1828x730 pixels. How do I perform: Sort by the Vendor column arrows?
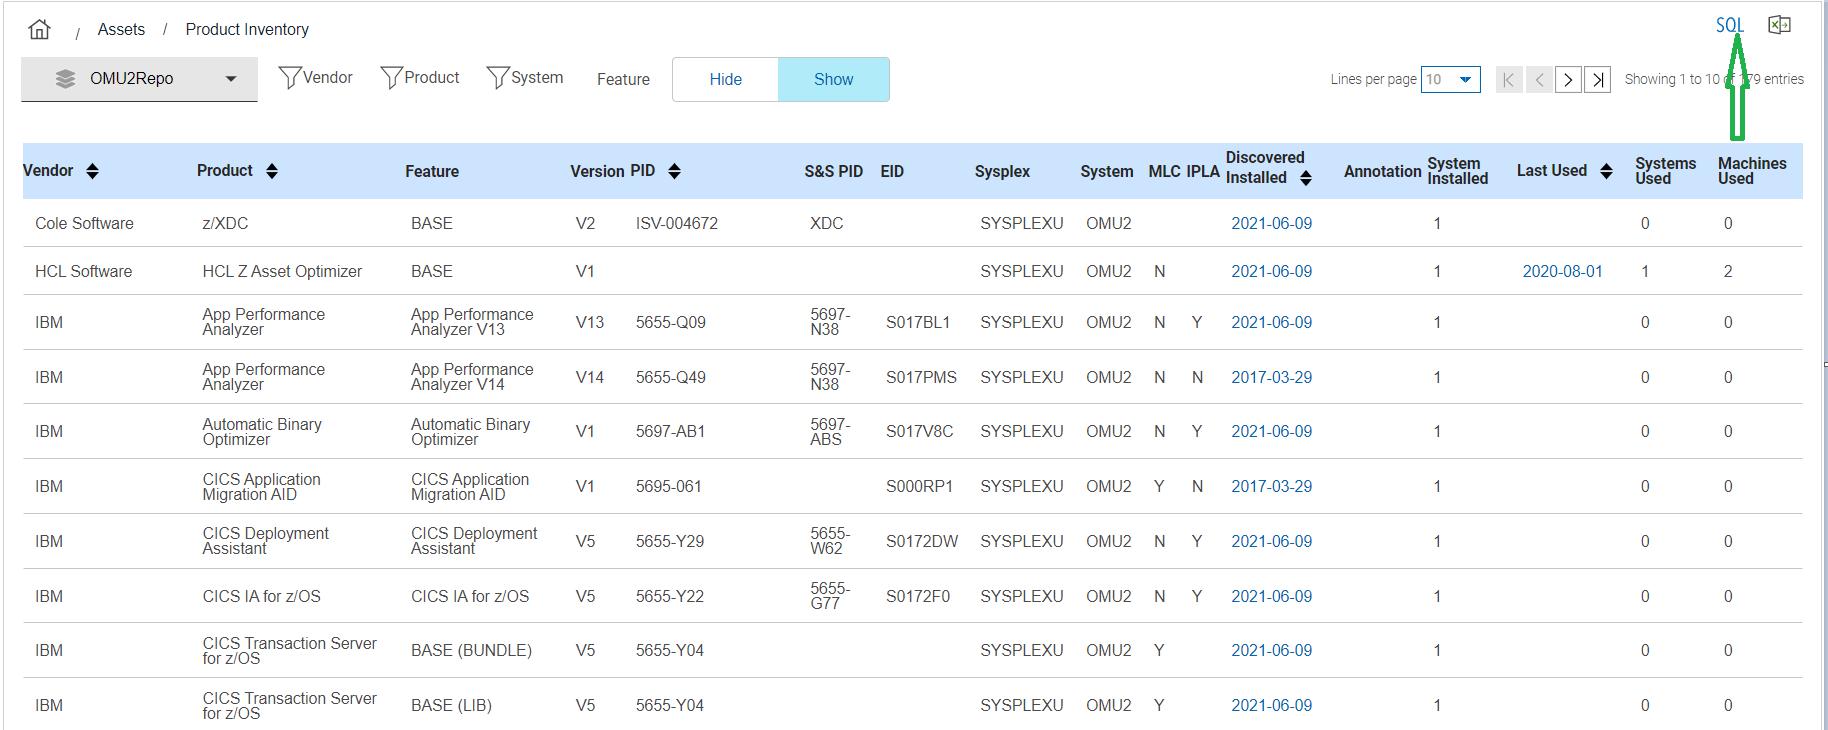pyautogui.click(x=93, y=171)
